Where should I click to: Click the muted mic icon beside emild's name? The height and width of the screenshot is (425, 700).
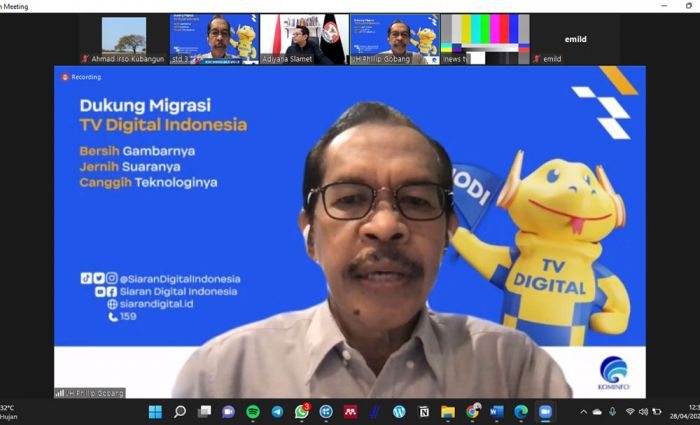[537, 59]
